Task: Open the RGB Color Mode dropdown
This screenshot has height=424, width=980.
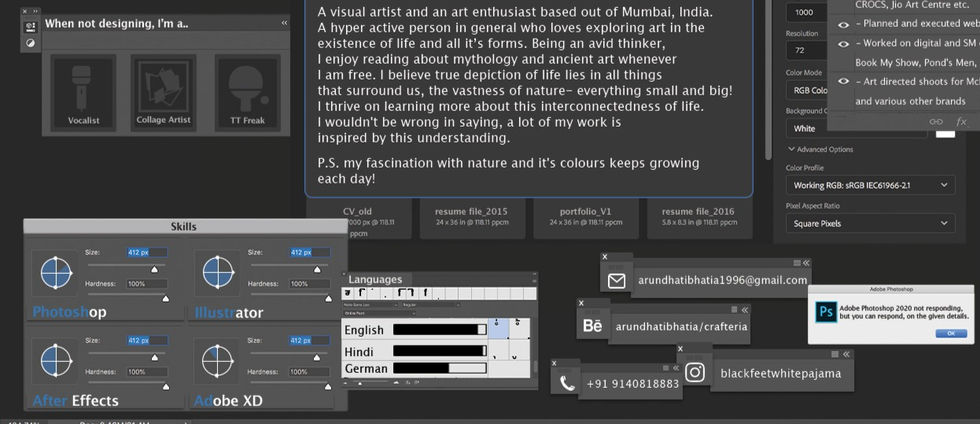Action: click(807, 90)
